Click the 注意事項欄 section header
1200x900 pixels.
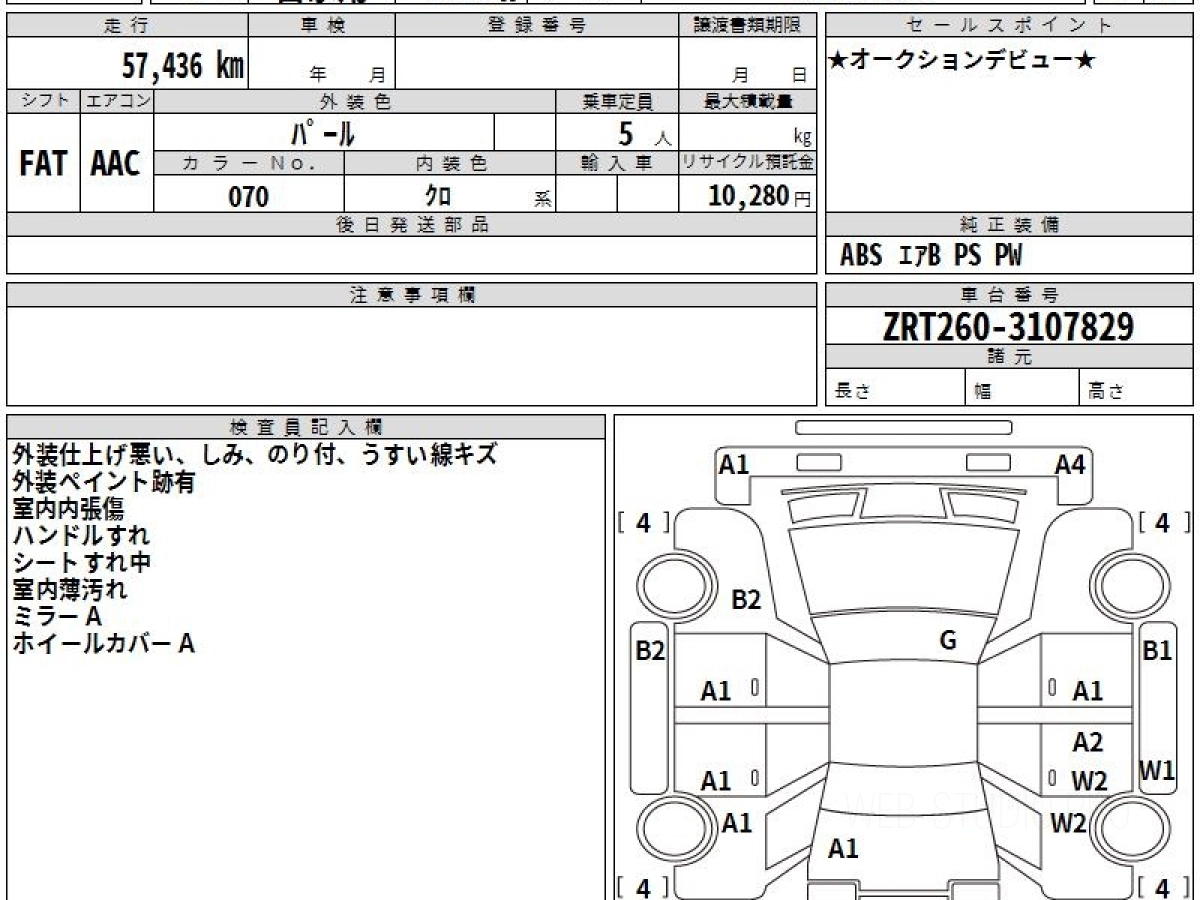coord(412,295)
